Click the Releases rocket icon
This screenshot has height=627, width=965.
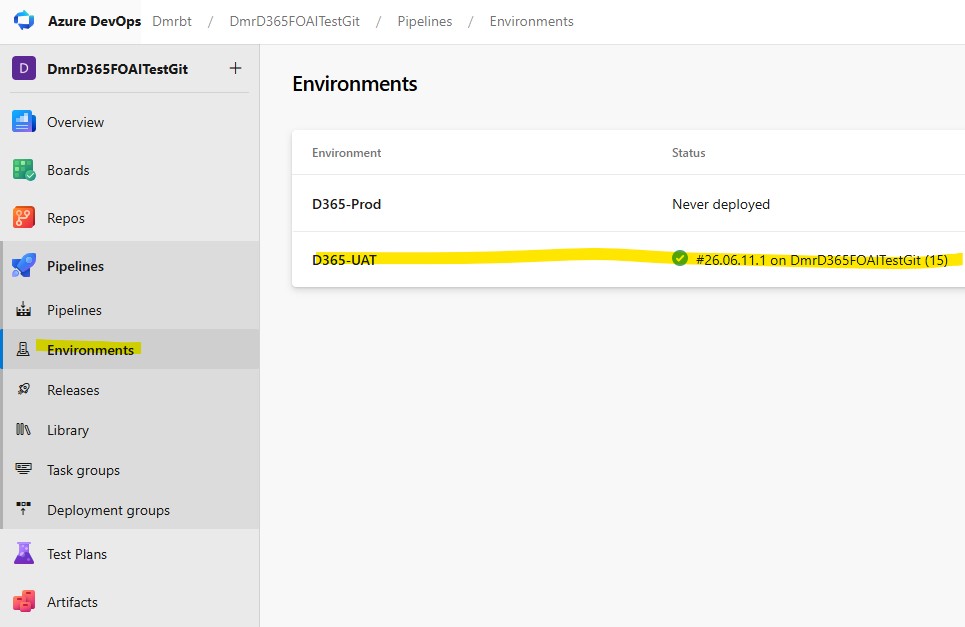23,389
